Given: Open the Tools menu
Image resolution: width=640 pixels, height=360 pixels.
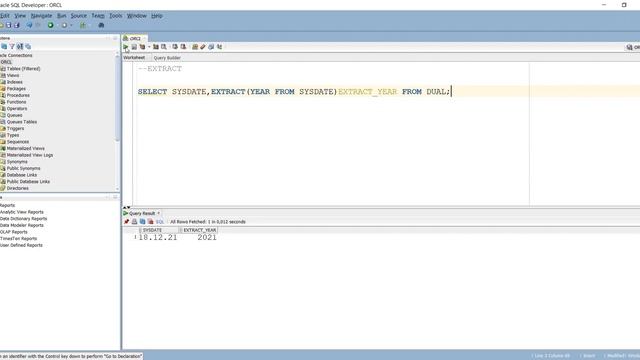Looking at the screenshot, I should coord(116,16).
